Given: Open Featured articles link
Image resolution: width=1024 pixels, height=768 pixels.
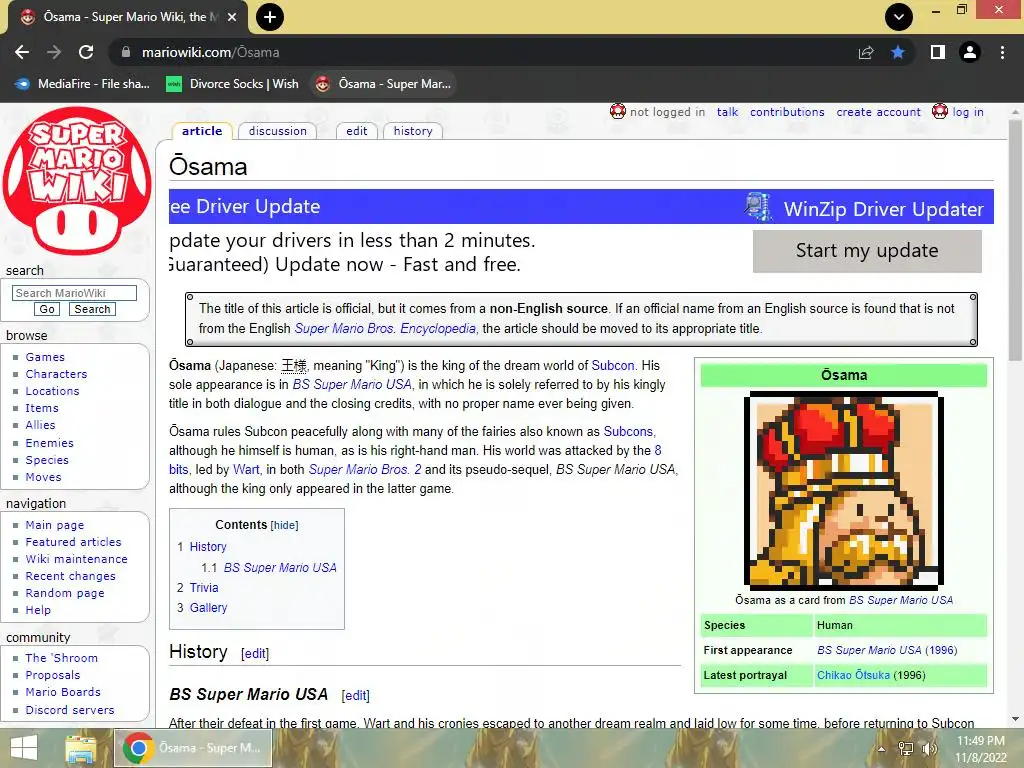Looking at the screenshot, I should [73, 541].
